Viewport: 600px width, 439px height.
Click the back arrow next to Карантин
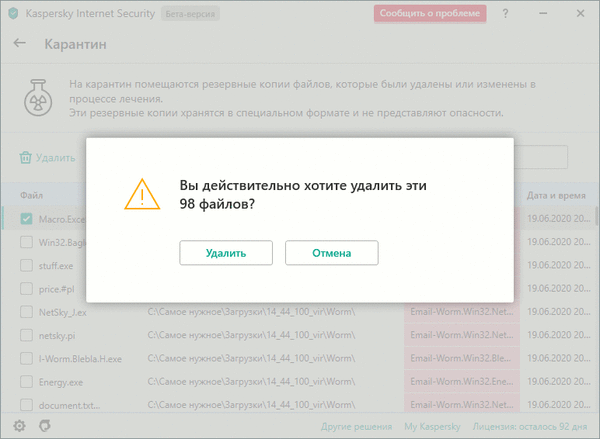[x=20, y=45]
